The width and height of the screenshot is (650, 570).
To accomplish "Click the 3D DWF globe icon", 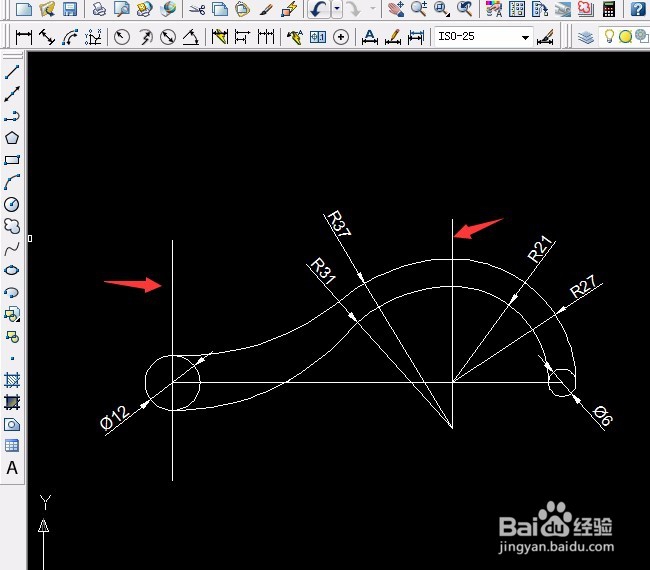I will (x=167, y=8).
